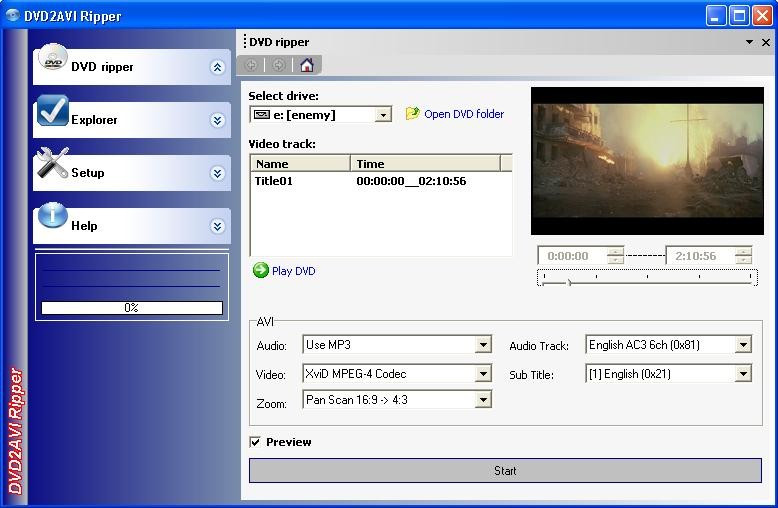
Task: Select the Explorer sidebar item
Action: 132,120
